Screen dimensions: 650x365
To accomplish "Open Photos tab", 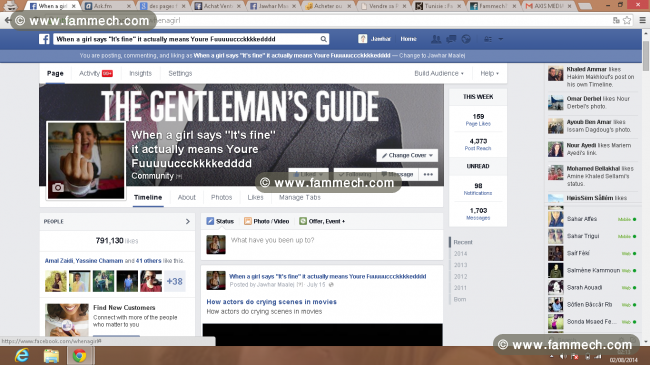I will click(x=221, y=197).
